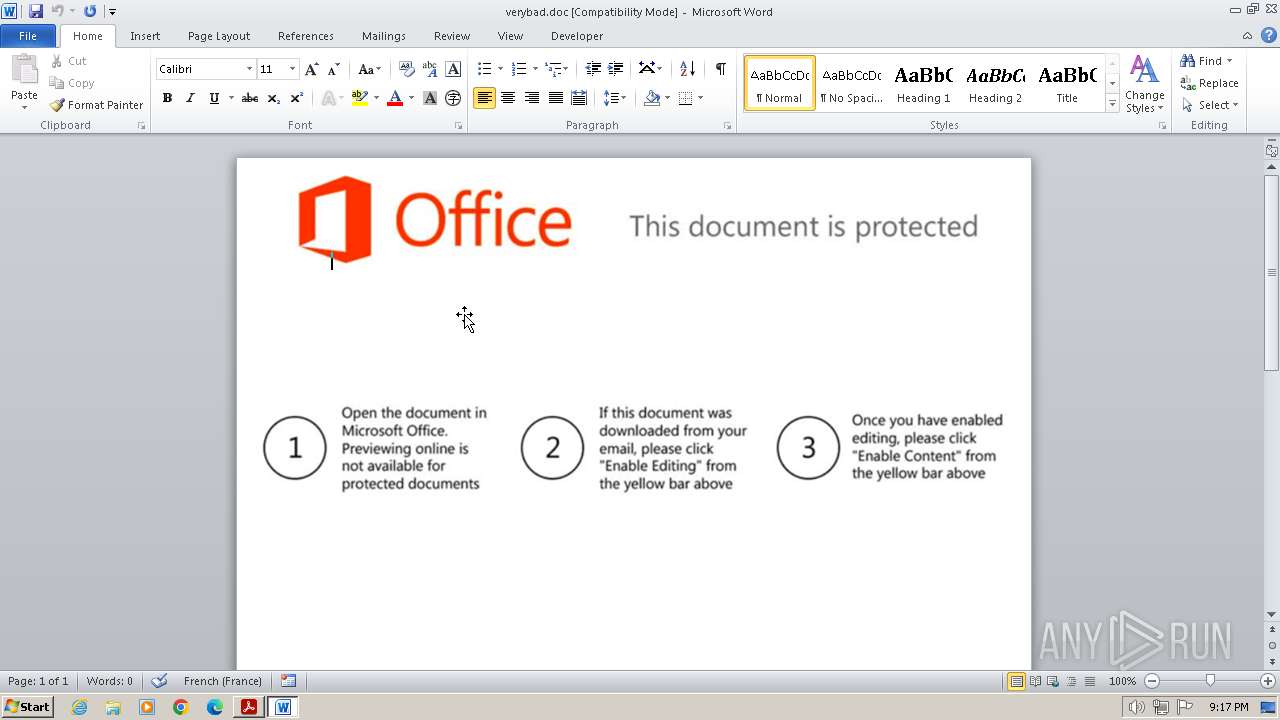Open the File tab

click(x=28, y=36)
